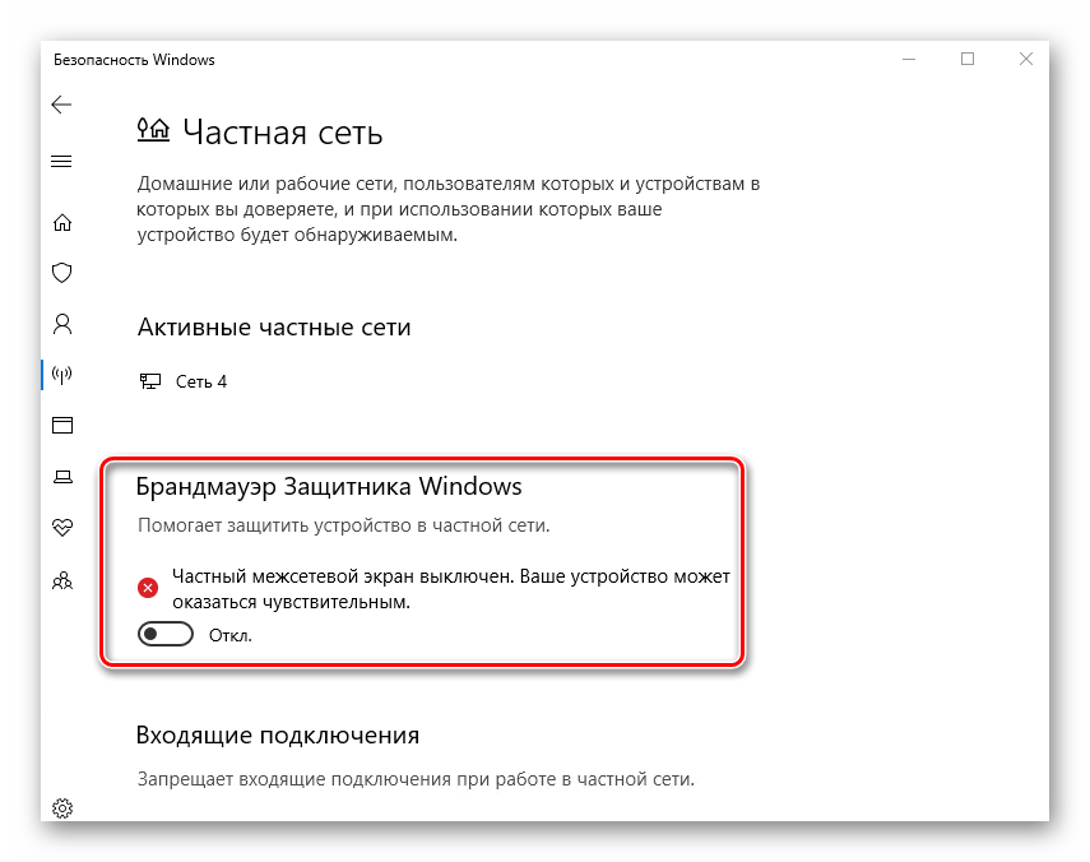Expand the hamburger navigation menu
This screenshot has height=862, width=1090.
coord(62,161)
